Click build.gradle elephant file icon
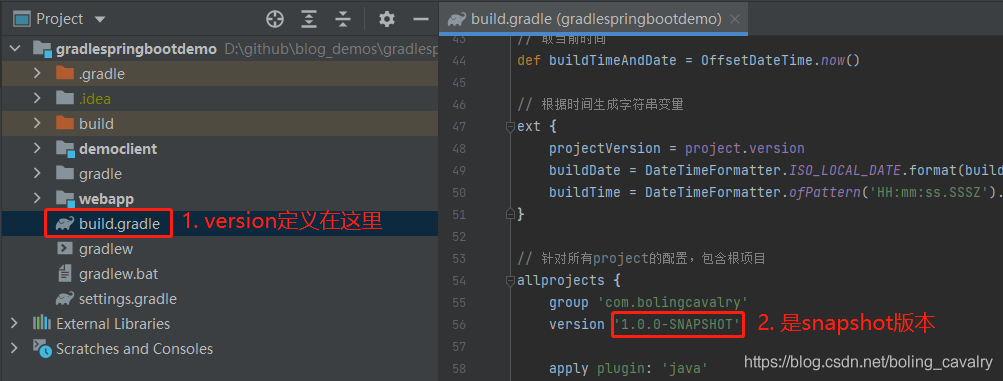The image size is (1003, 381). (64, 223)
